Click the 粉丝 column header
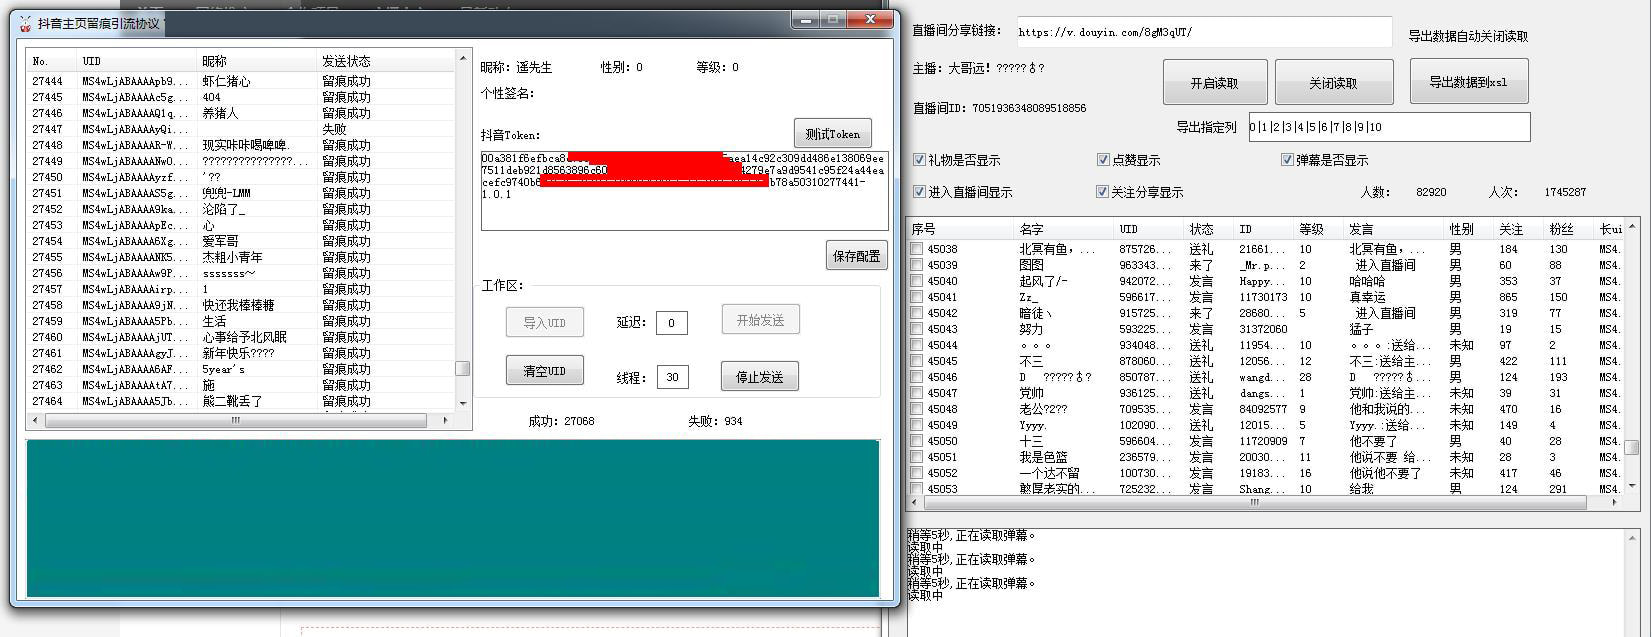The width and height of the screenshot is (1652, 637). point(1570,229)
